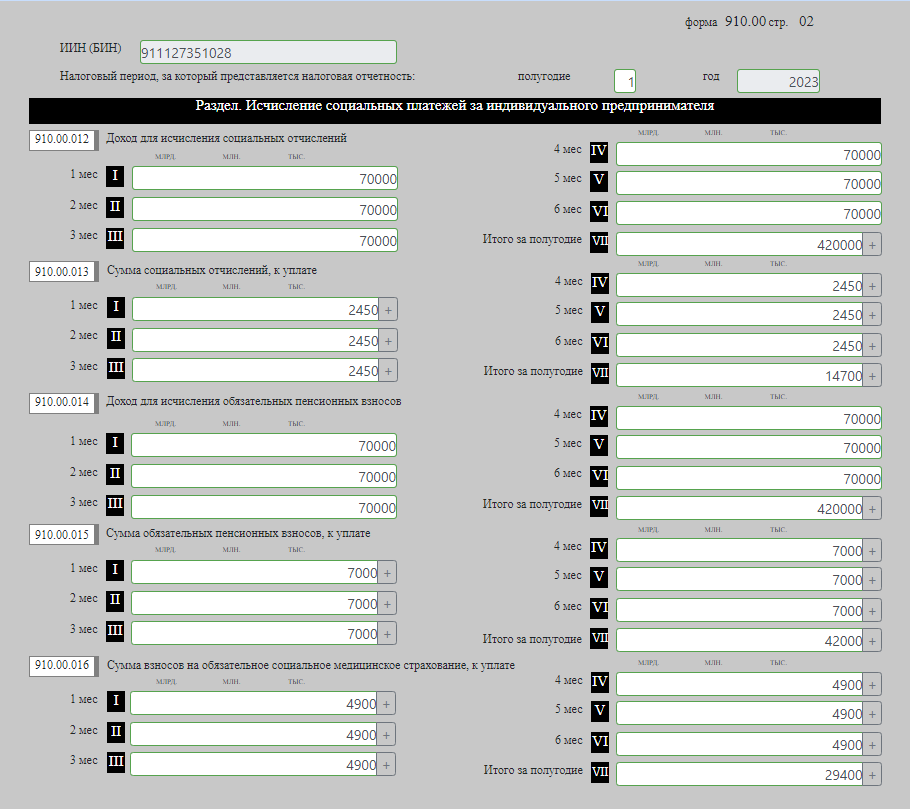The width and height of the screenshot is (910, 809).
Task: Select the полугодие number field
Action: [x=624, y=81]
